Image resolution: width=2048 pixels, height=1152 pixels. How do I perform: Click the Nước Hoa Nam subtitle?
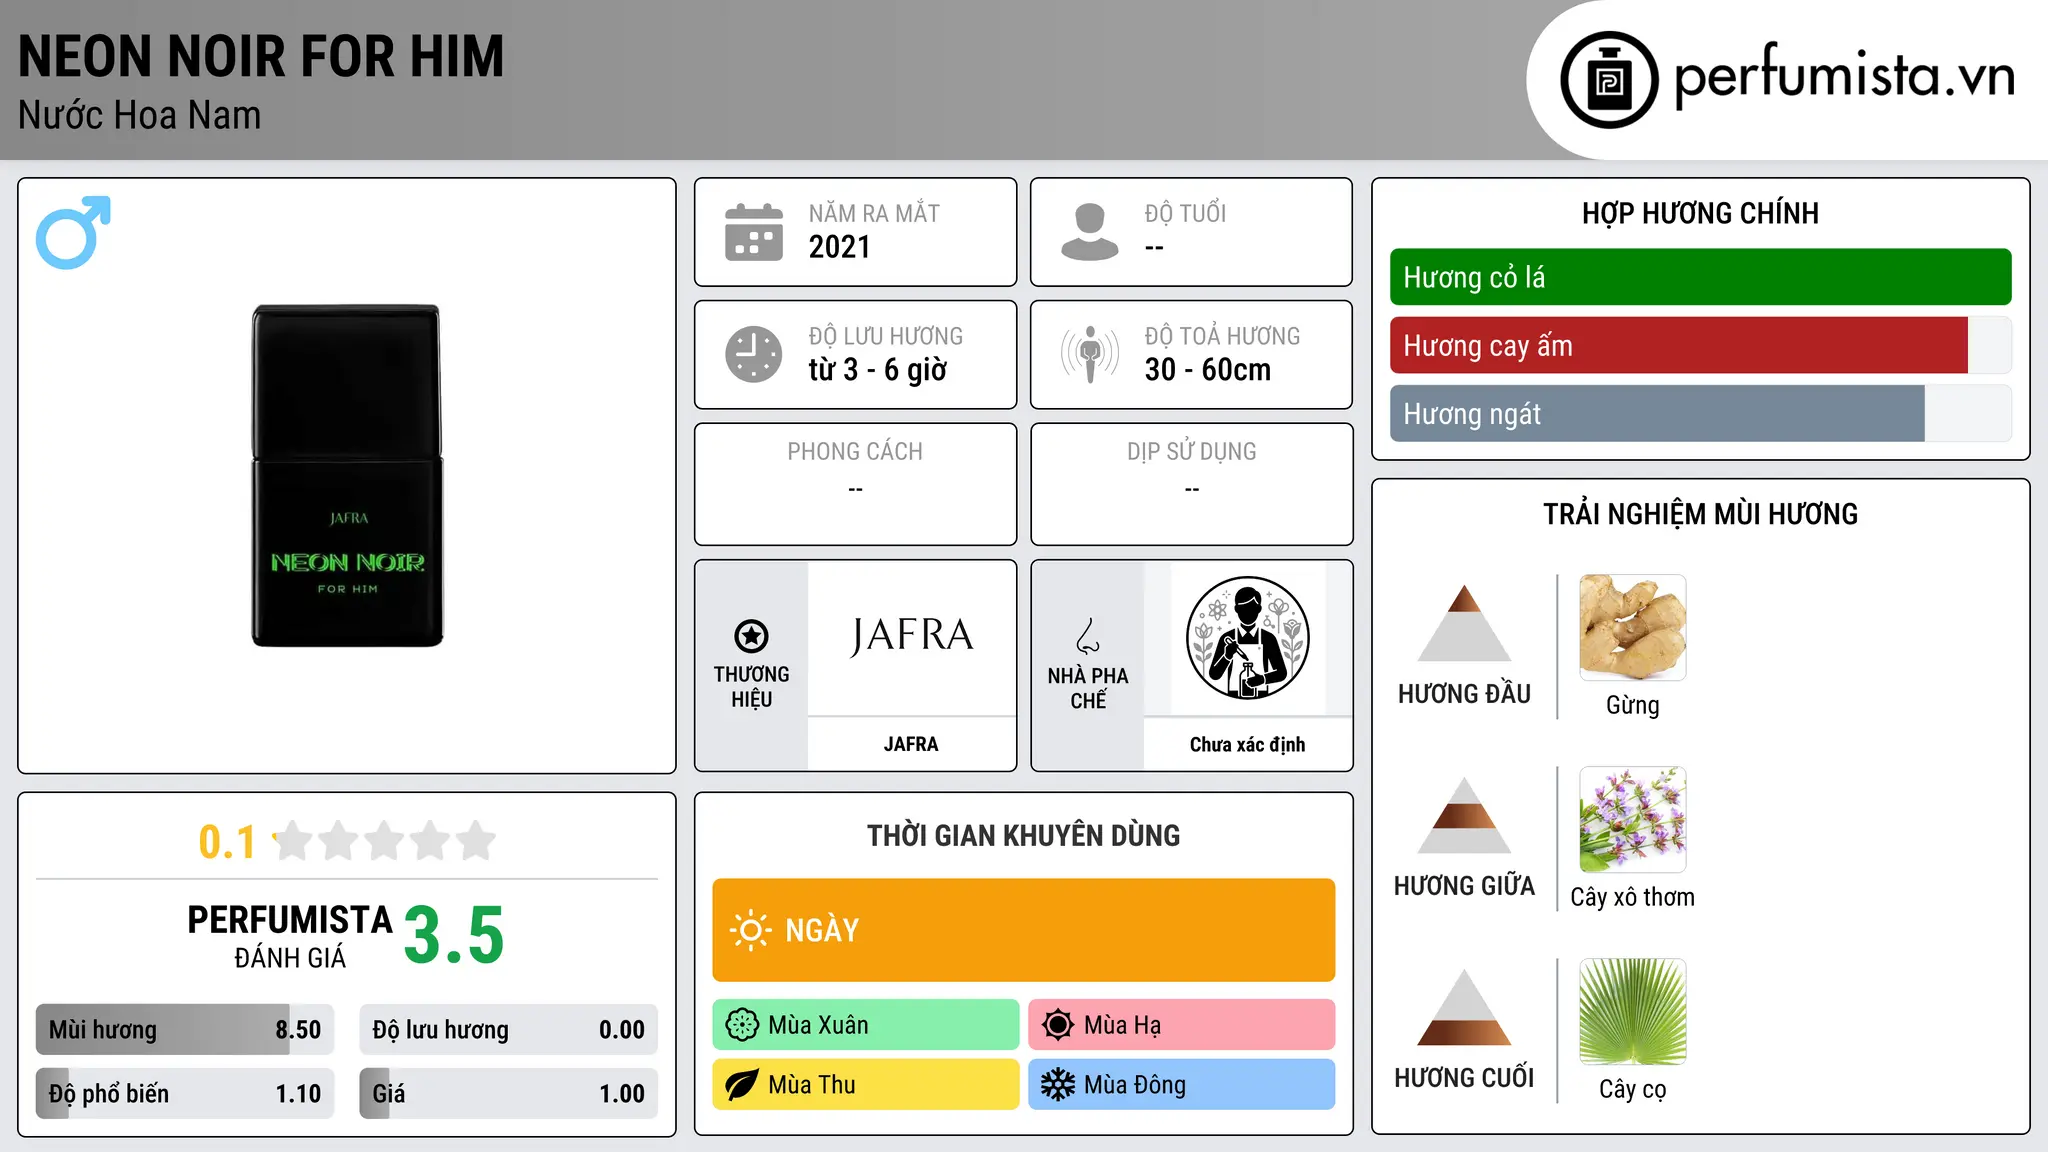click(x=139, y=116)
